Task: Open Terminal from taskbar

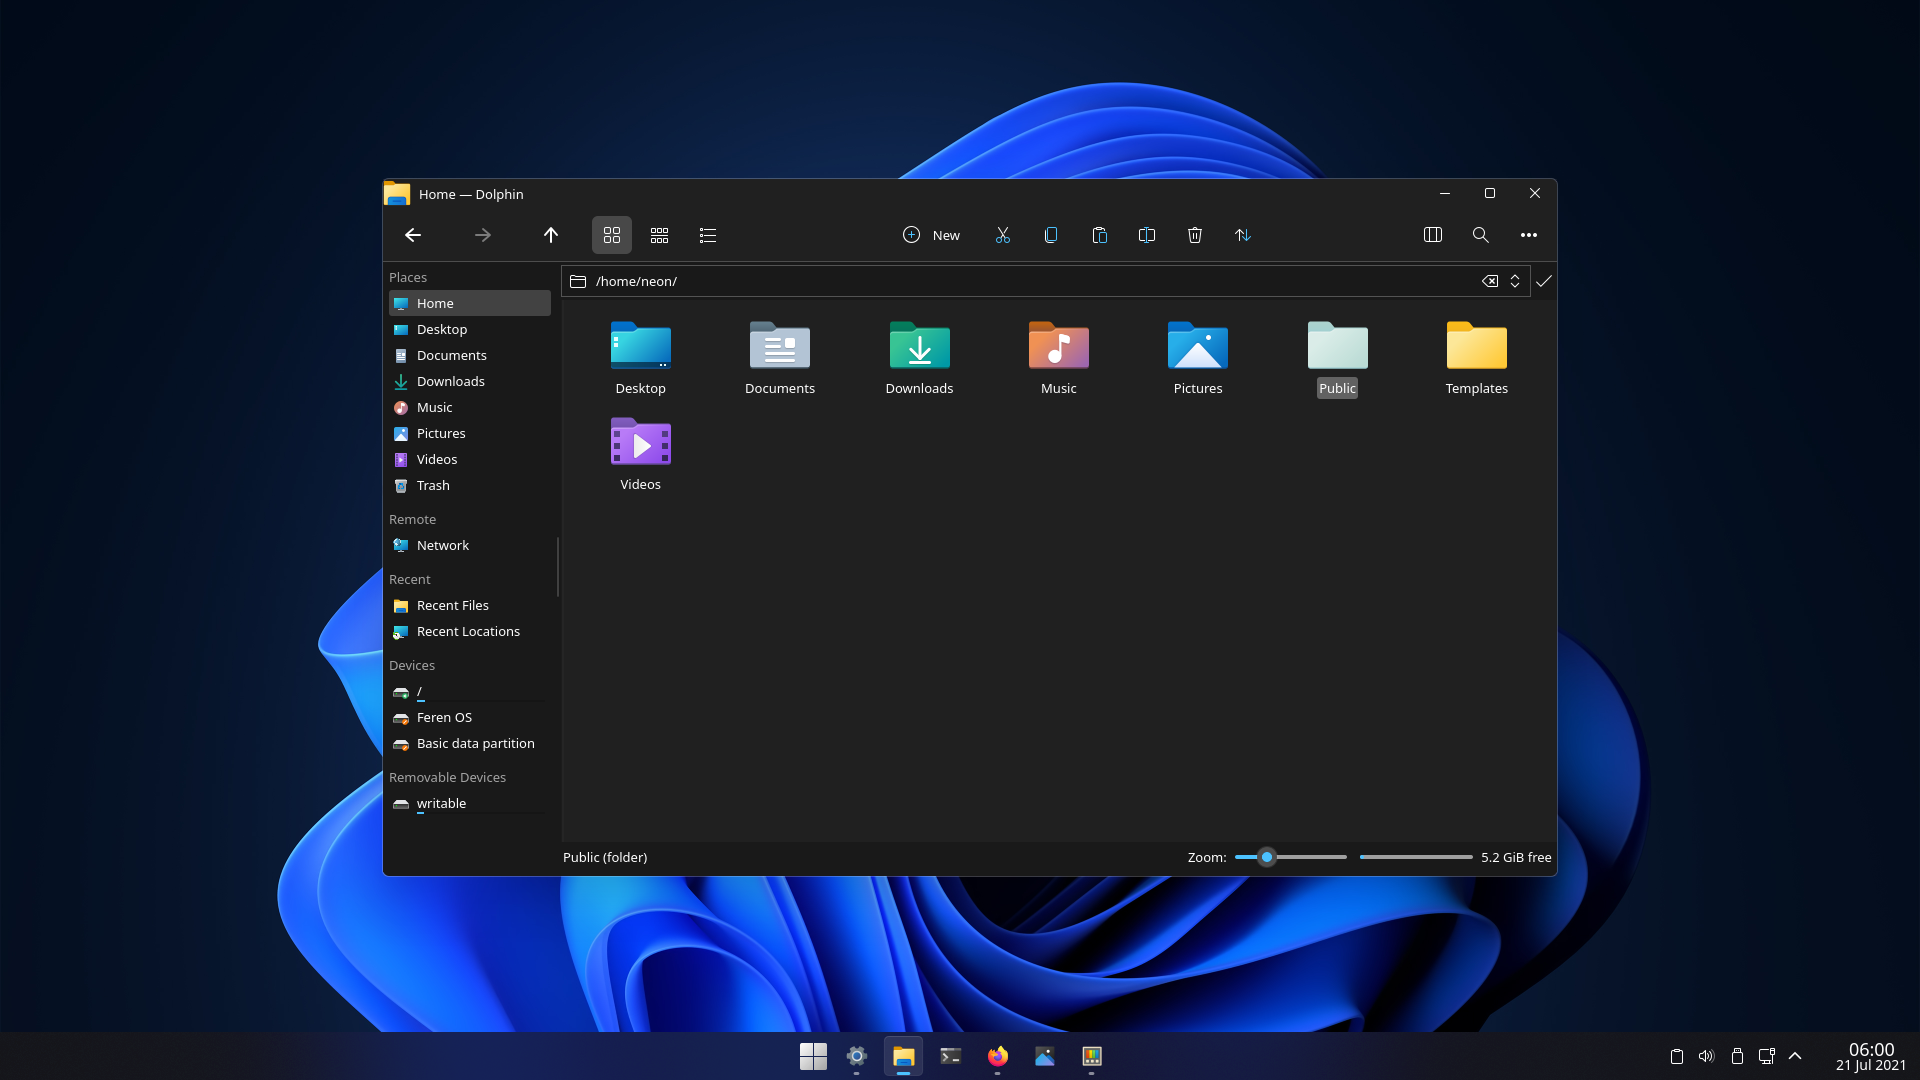Action: tap(951, 1056)
